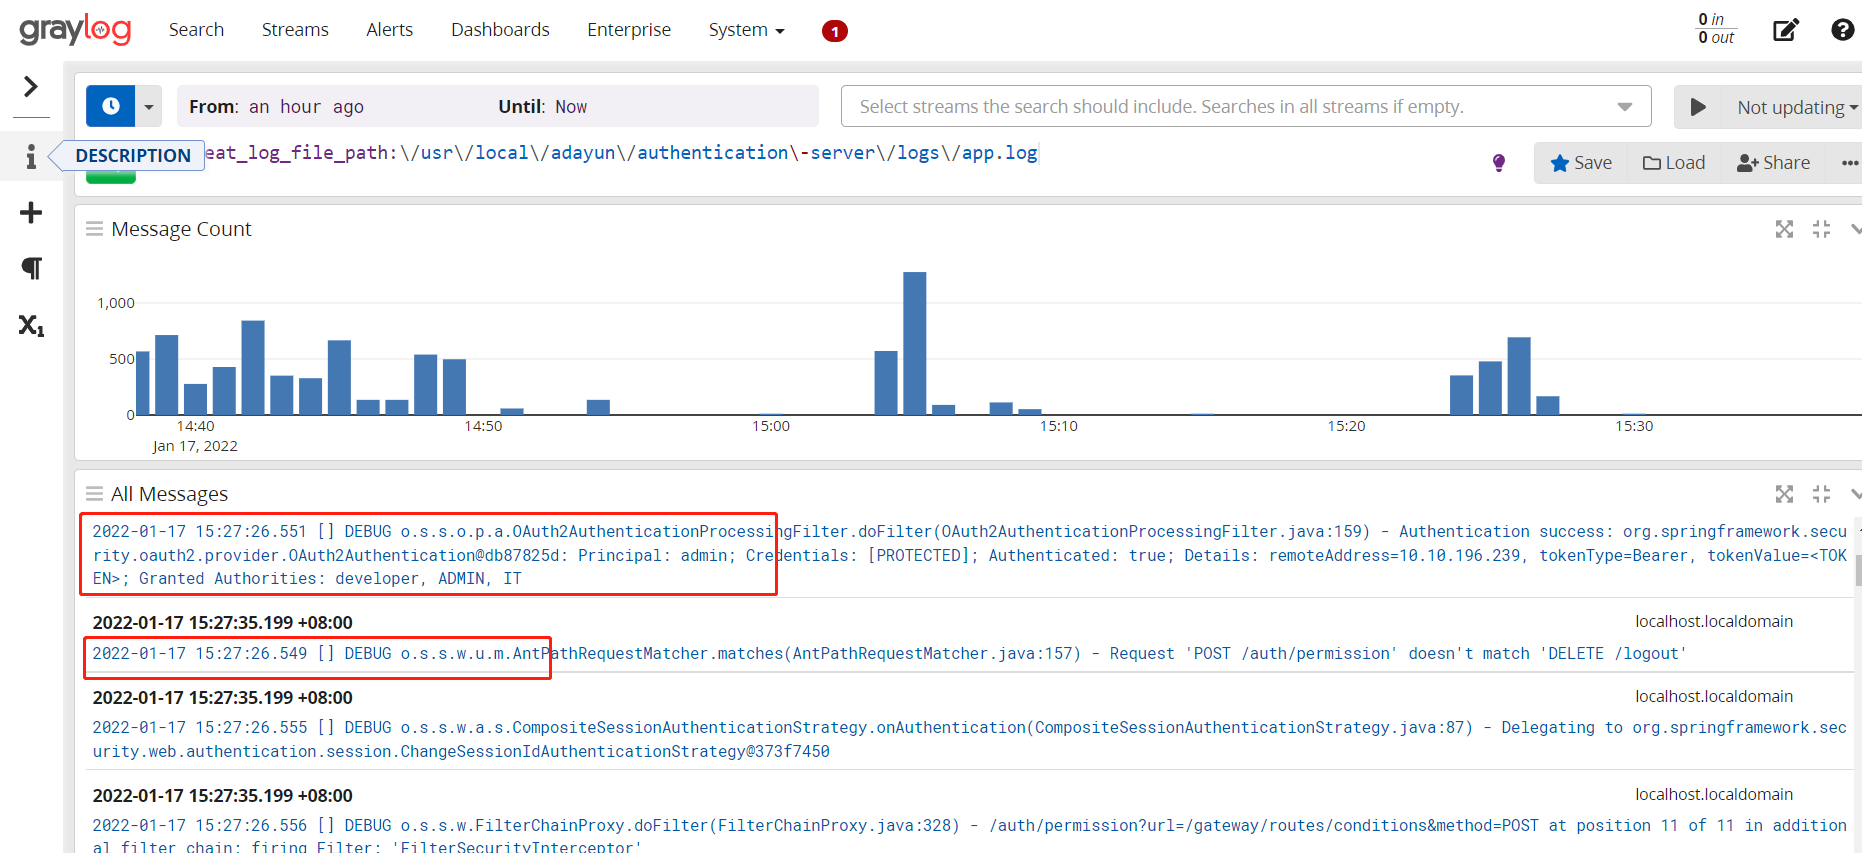
Task: Shrink the All Messages widget width
Action: [x=1821, y=494]
